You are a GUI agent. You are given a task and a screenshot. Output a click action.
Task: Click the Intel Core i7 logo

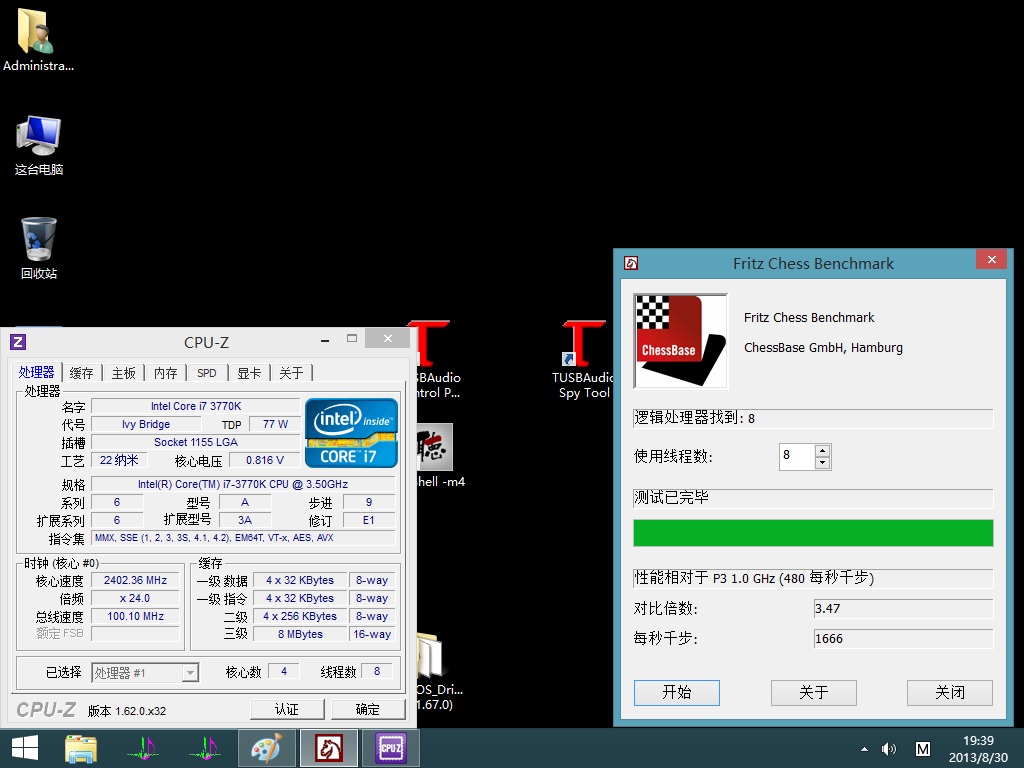pyautogui.click(x=351, y=432)
